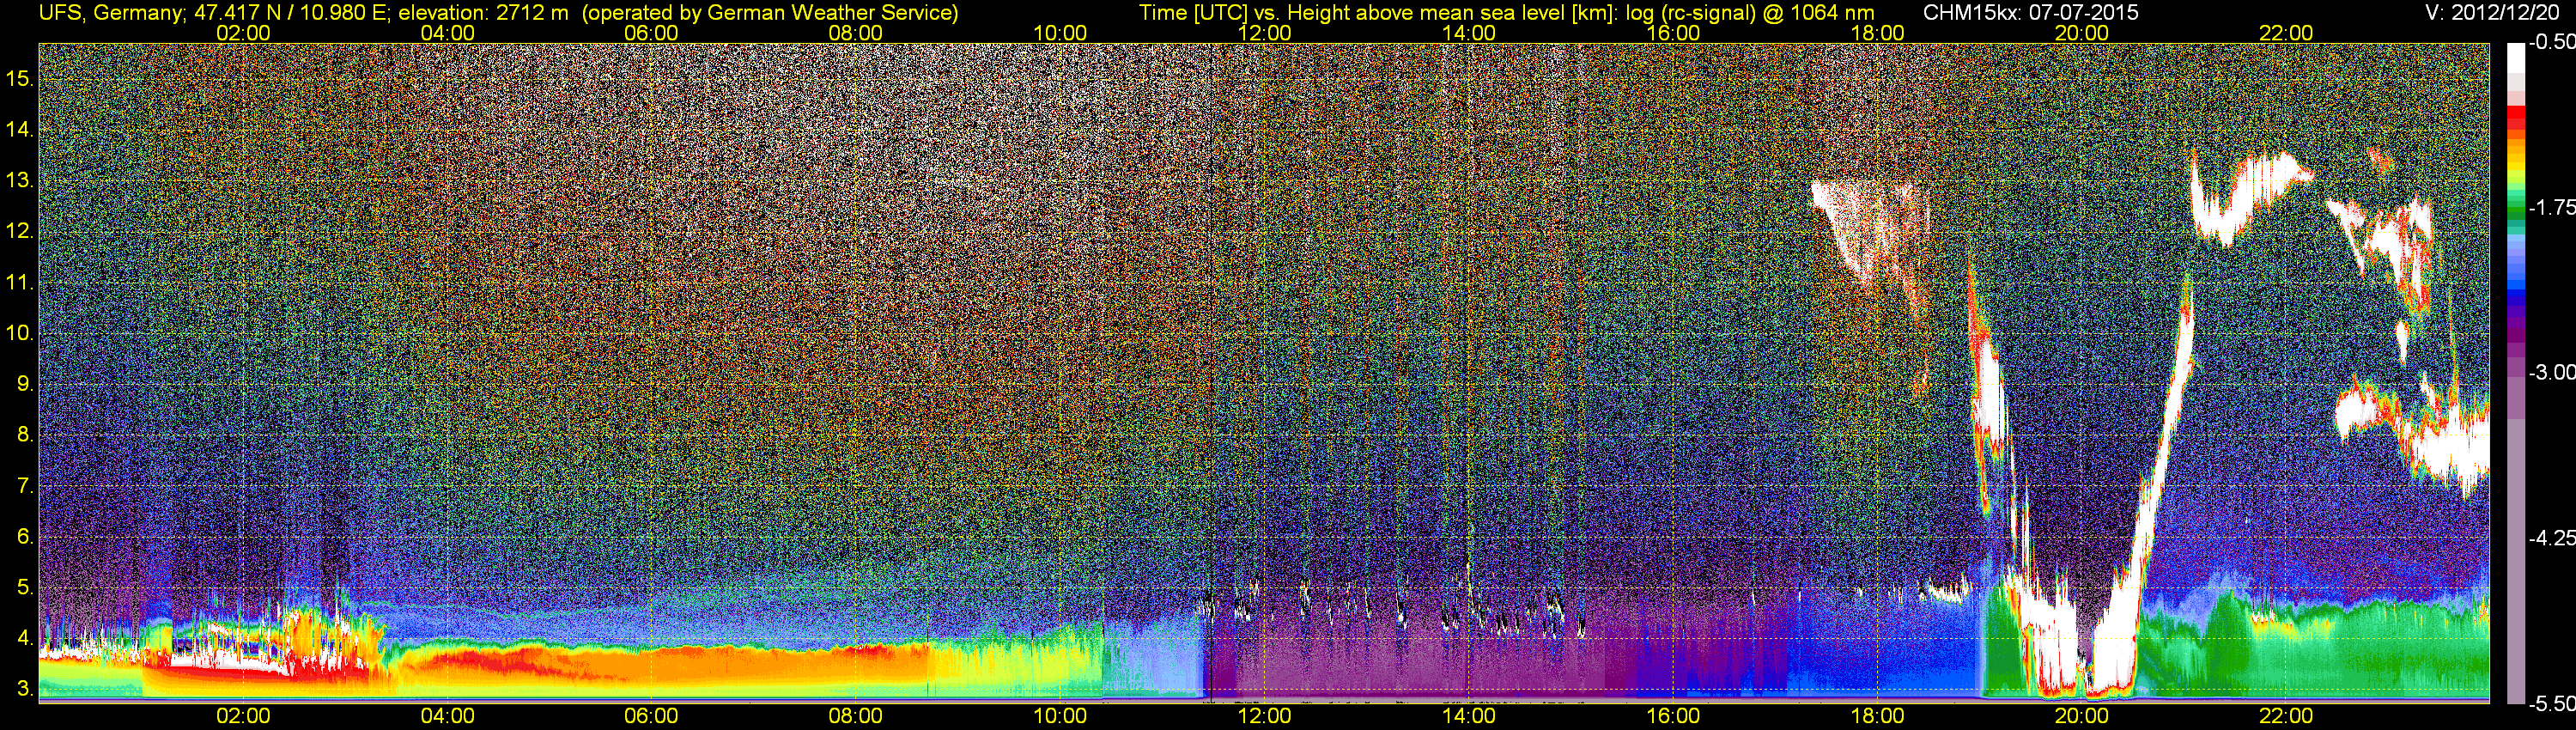This screenshot has height=730, width=2576.
Task: Click '16:00' on the bottom time axis
Action: [x=1673, y=716]
